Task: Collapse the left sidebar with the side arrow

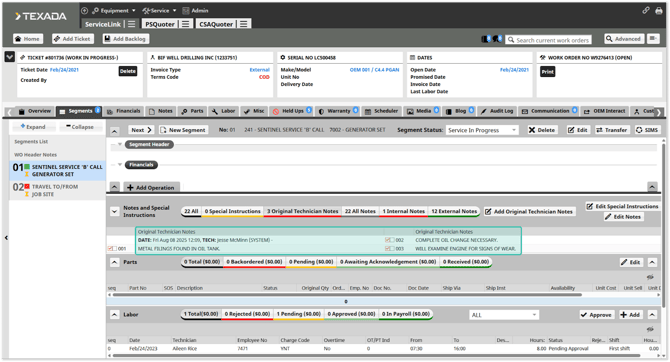Action: pyautogui.click(x=6, y=238)
